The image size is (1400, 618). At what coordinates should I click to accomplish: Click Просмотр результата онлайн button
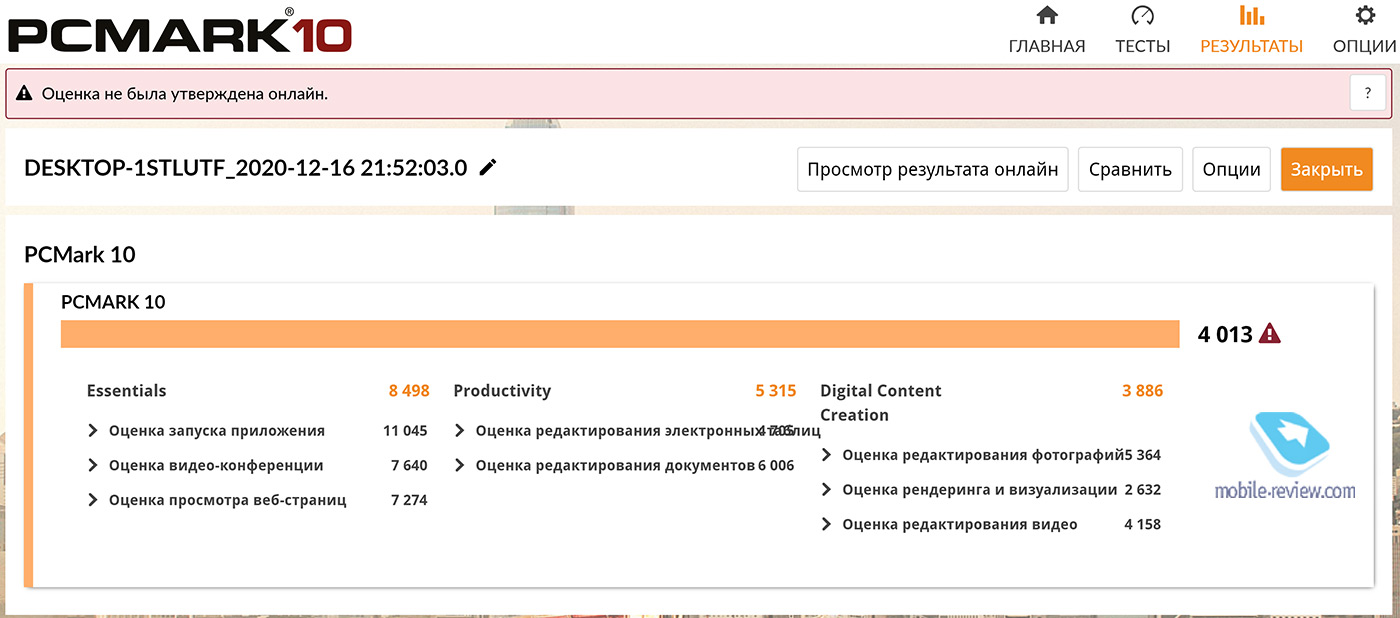pos(933,169)
